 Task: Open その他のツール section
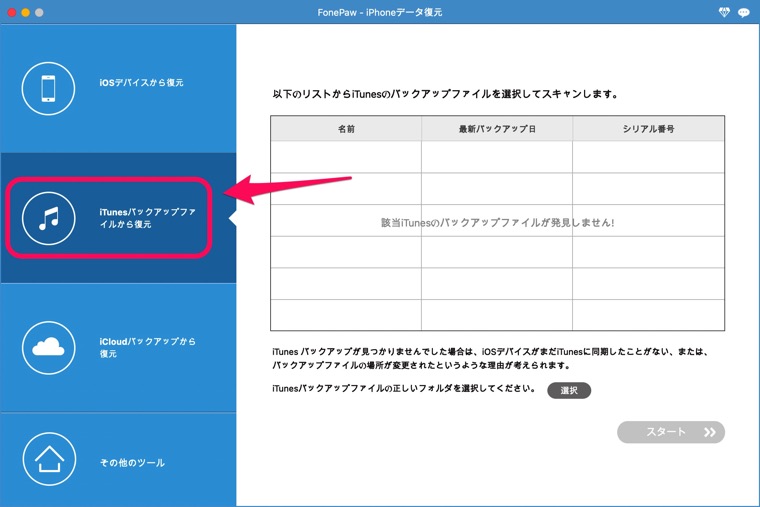click(118, 459)
